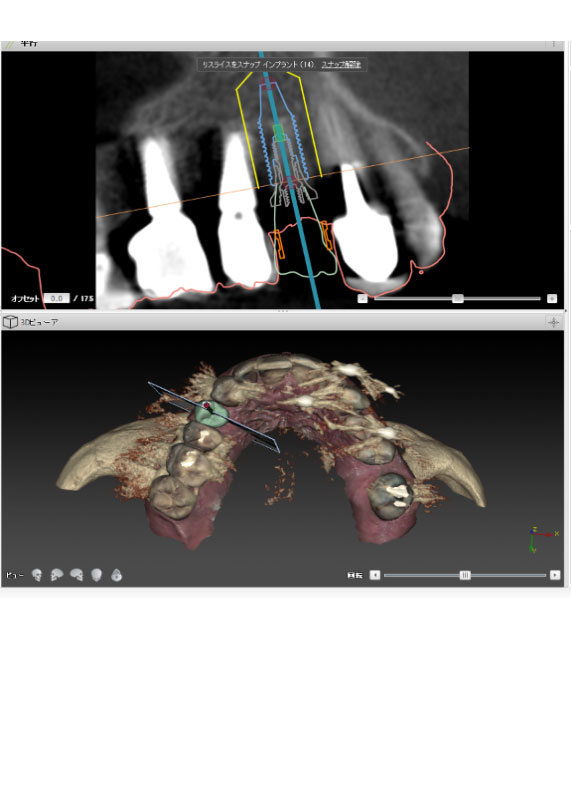
Task: Click the offset value input field
Action: point(57,298)
